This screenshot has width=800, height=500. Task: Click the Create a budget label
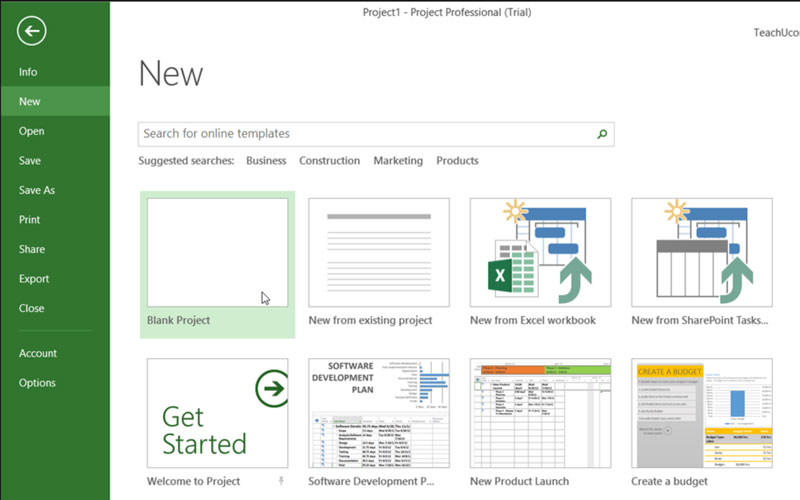click(x=669, y=481)
